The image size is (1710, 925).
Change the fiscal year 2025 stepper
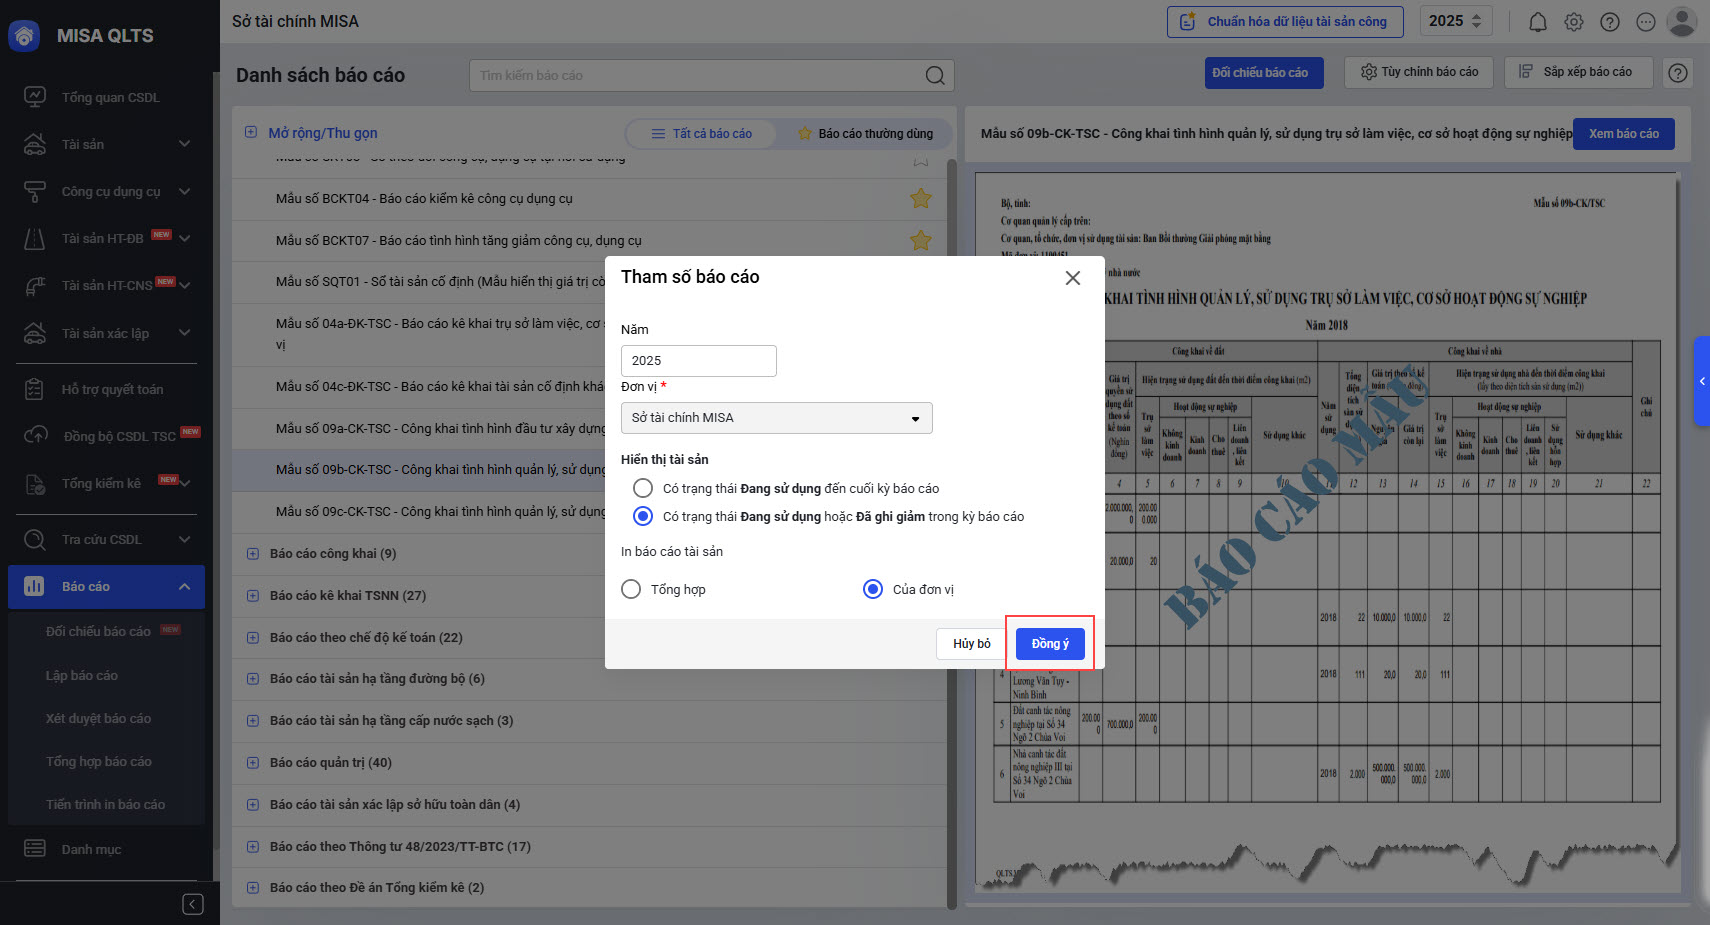pyautogui.click(x=1477, y=21)
